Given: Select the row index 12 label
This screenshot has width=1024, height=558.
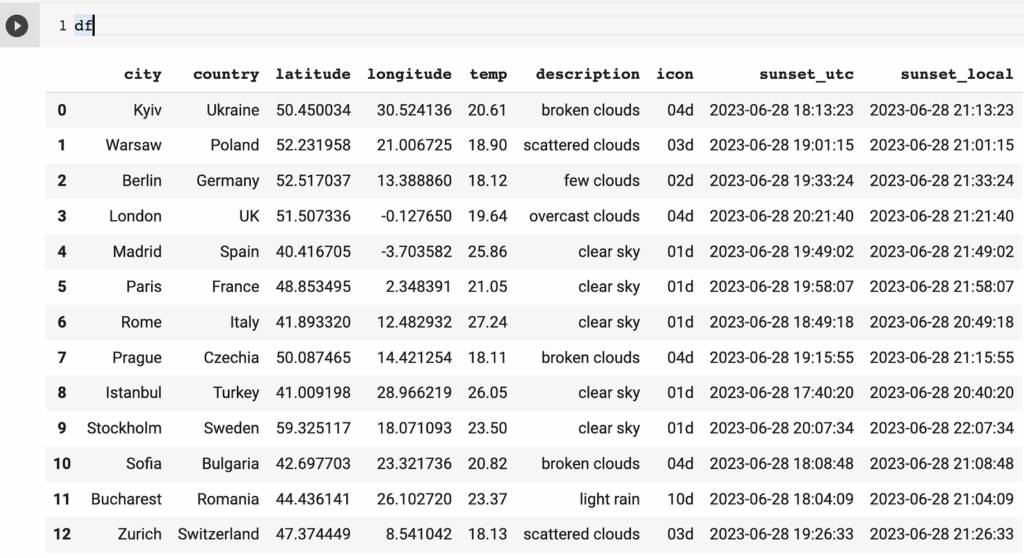Looking at the screenshot, I should 62,534.
